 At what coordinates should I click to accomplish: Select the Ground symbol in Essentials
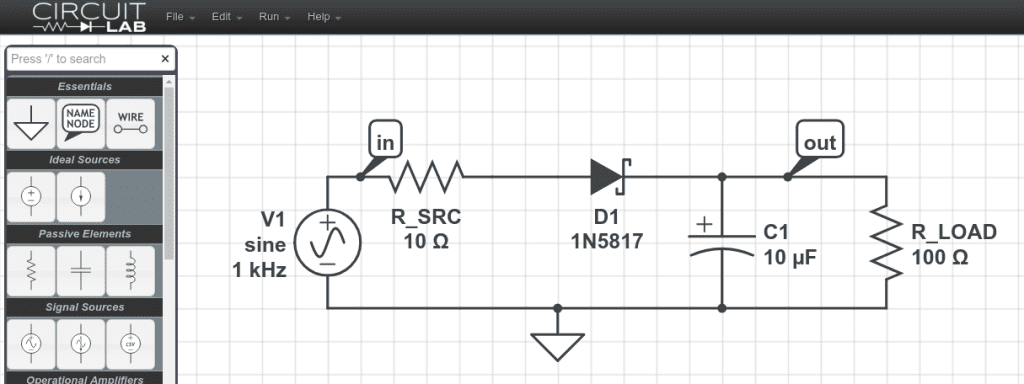pos(31,124)
